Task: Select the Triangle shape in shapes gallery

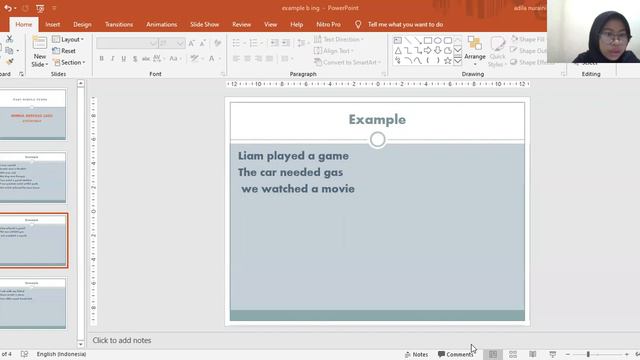Action: (x=398, y=50)
